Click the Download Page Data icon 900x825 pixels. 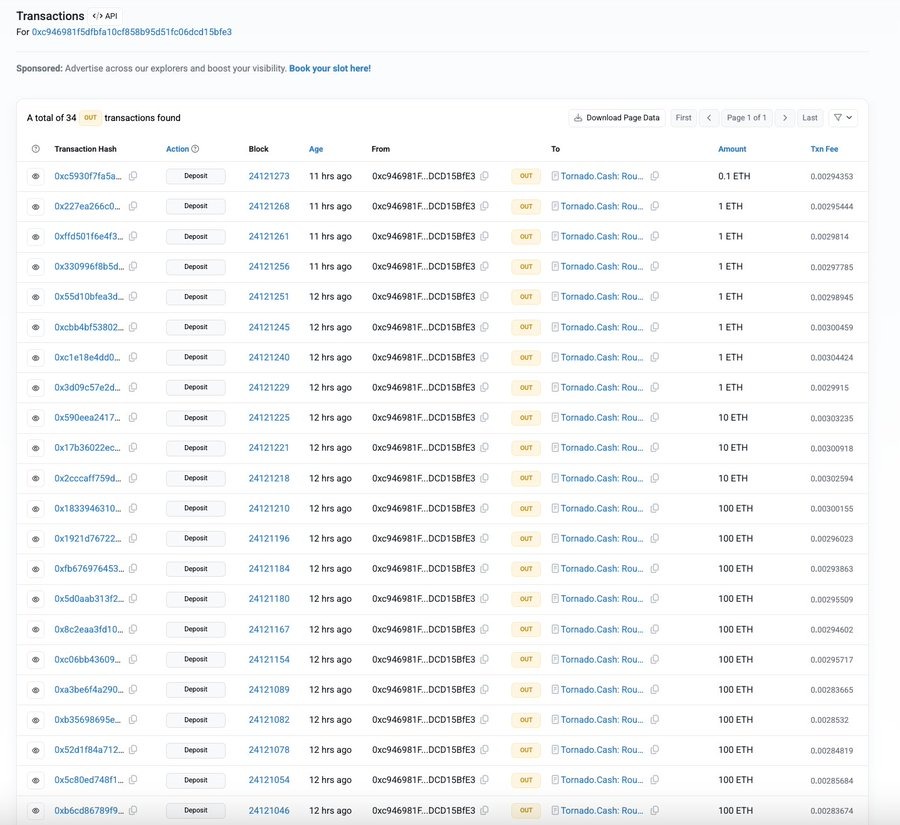click(x=577, y=117)
